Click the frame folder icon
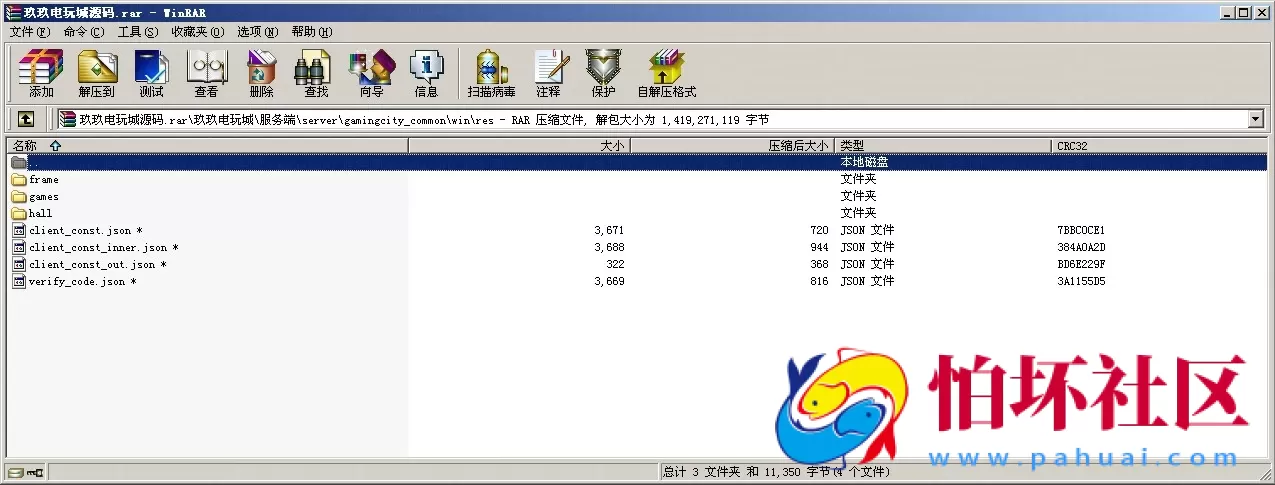 (x=19, y=180)
